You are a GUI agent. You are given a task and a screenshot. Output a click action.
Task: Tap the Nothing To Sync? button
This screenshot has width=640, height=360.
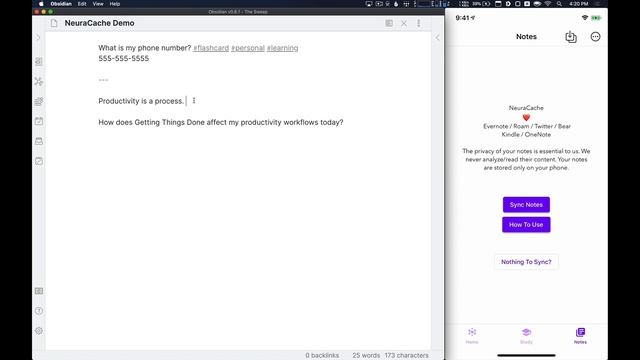tap(526, 262)
